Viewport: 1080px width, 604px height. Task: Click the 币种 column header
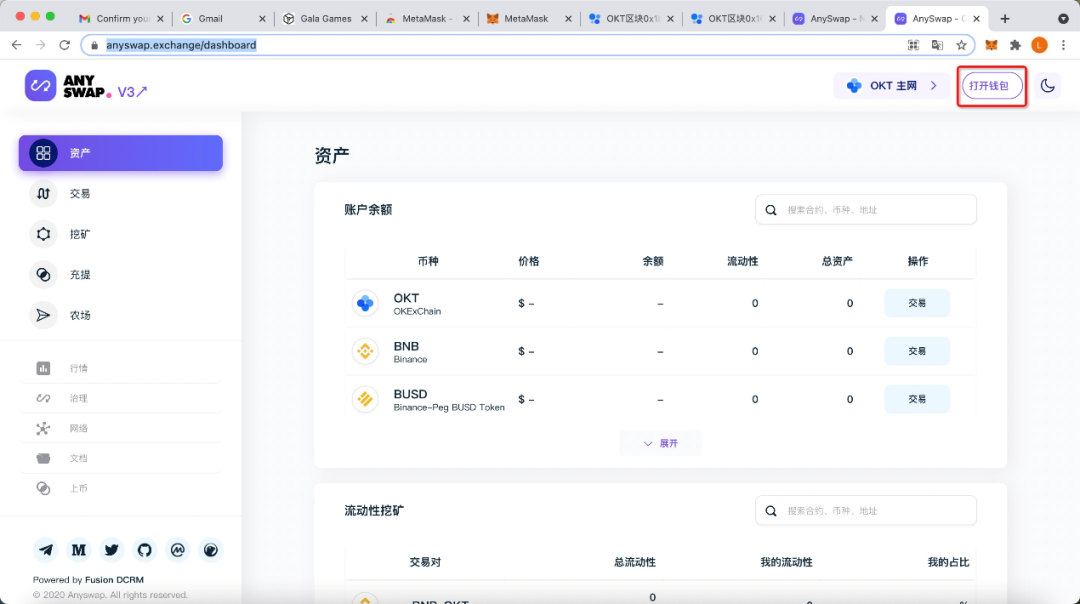click(x=428, y=261)
